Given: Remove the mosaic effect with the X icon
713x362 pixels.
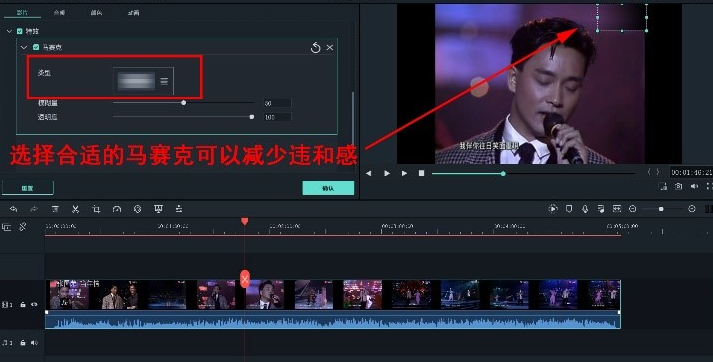Looking at the screenshot, I should point(330,47).
